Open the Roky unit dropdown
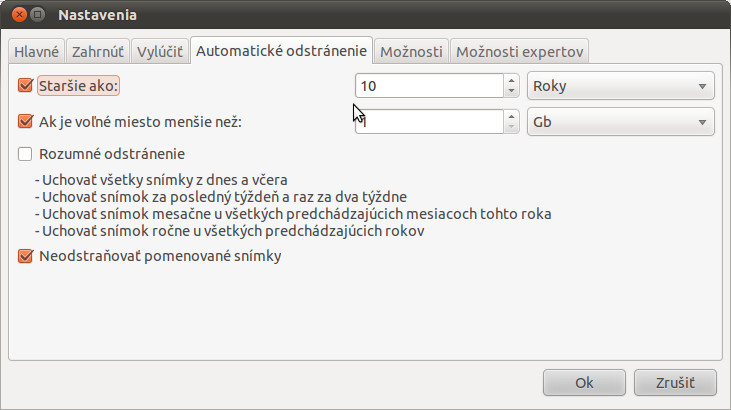Viewport: 731px width, 410px height. click(x=620, y=87)
